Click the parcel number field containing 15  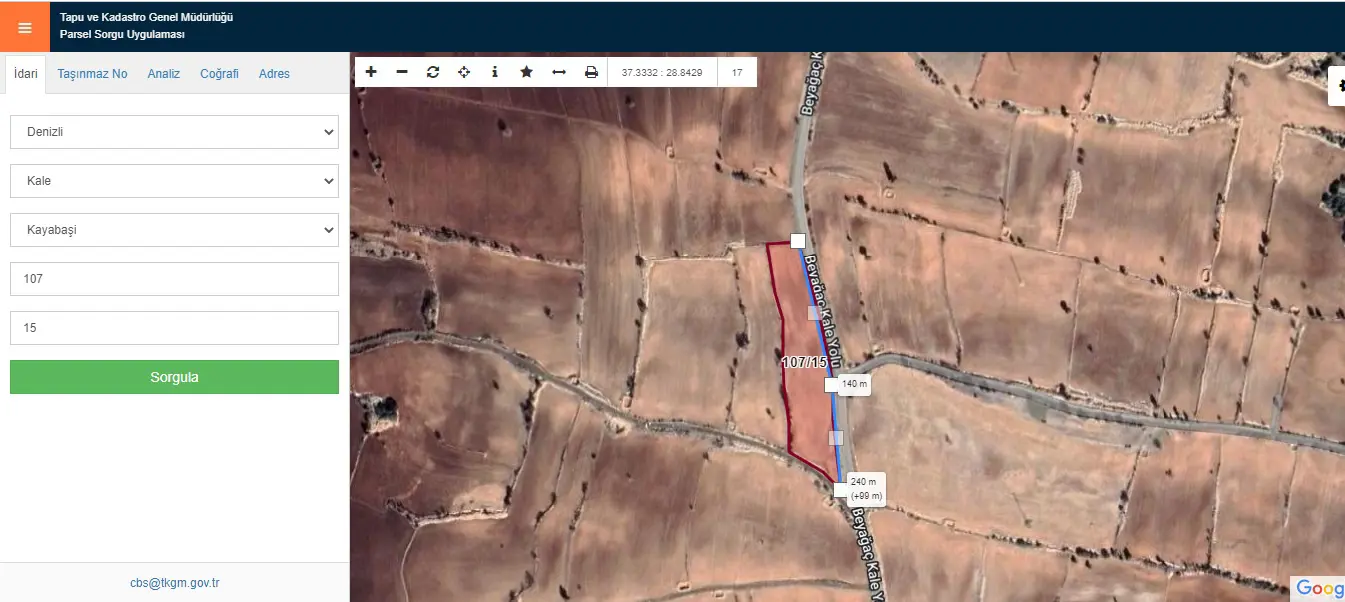174,328
